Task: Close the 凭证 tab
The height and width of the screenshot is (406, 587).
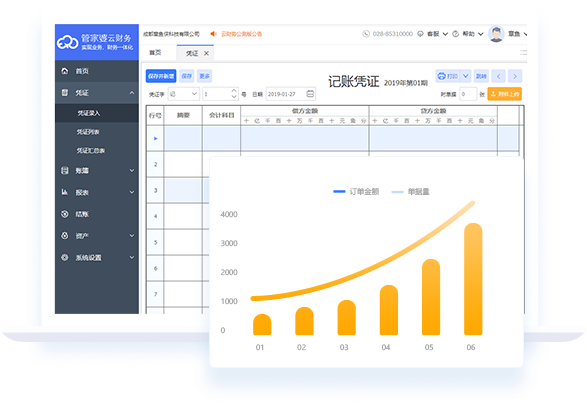Action: click(206, 54)
